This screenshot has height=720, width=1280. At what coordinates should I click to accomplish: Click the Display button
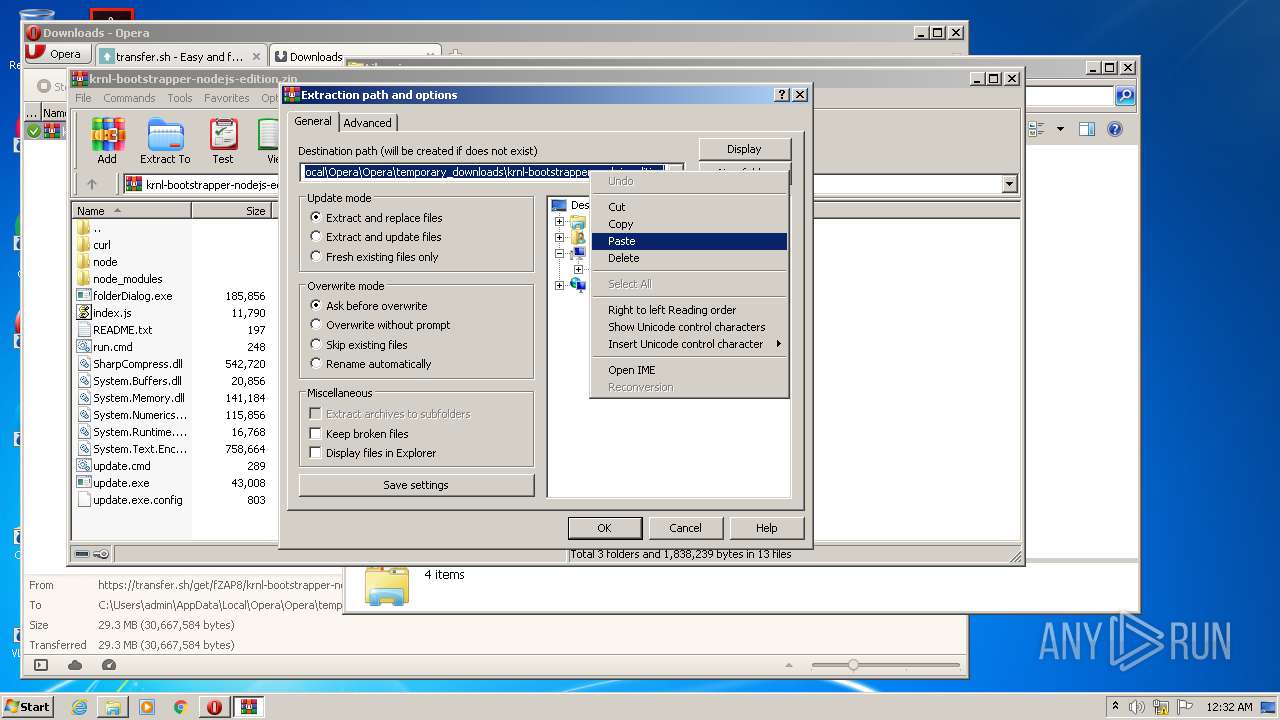(x=744, y=149)
